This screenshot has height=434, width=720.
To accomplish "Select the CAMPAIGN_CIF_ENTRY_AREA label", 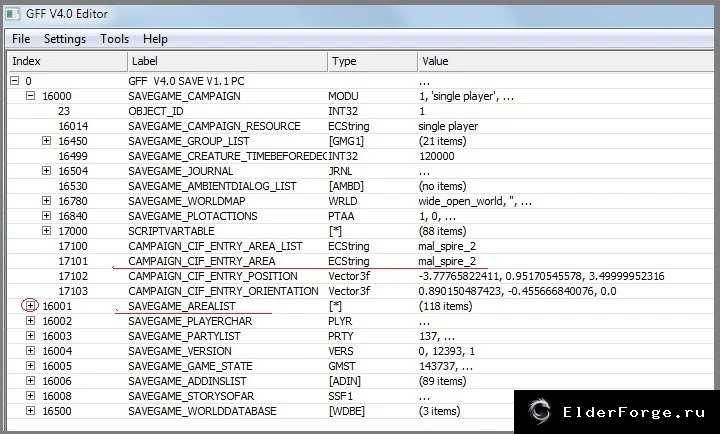I will pyautogui.click(x=202, y=261).
